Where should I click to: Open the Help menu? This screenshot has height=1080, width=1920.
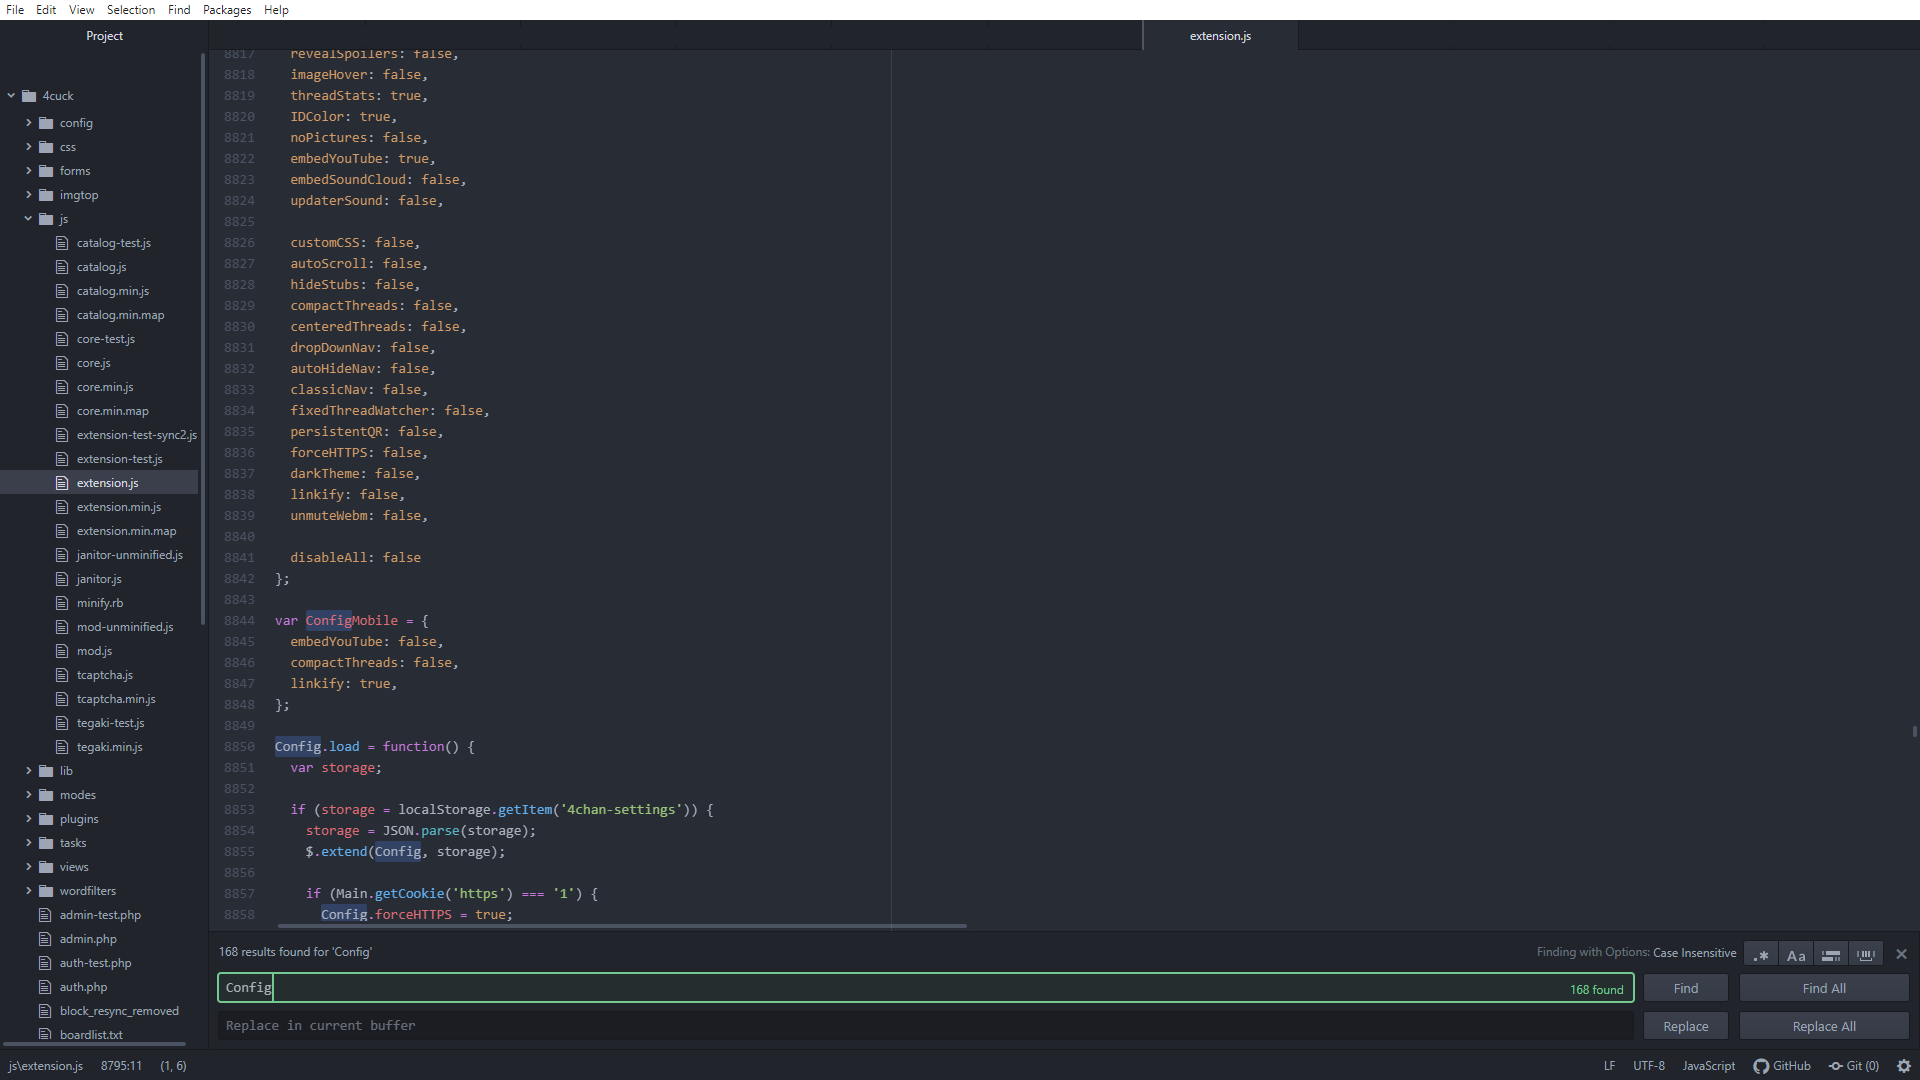point(276,10)
